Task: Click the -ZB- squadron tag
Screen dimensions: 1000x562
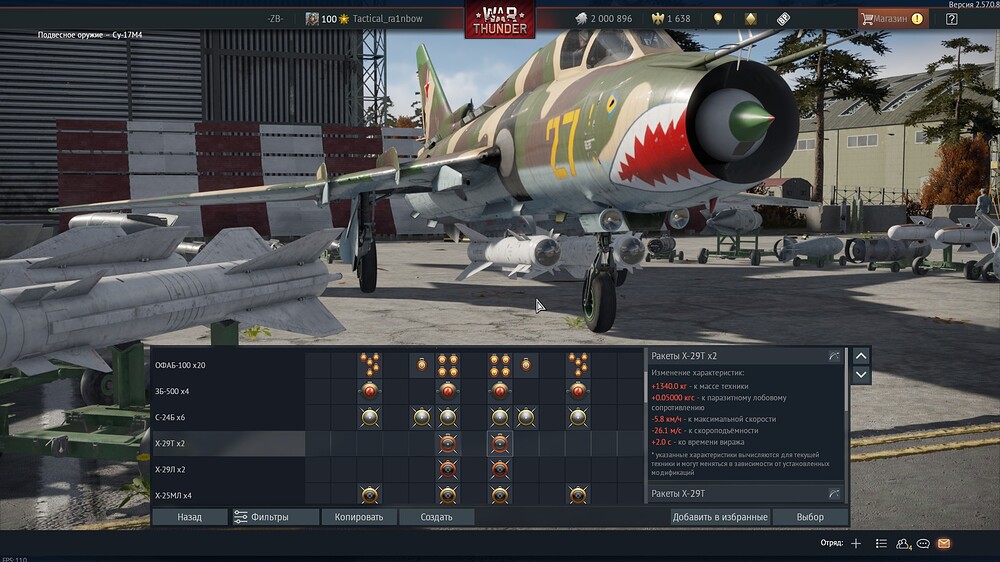Action: [276, 18]
